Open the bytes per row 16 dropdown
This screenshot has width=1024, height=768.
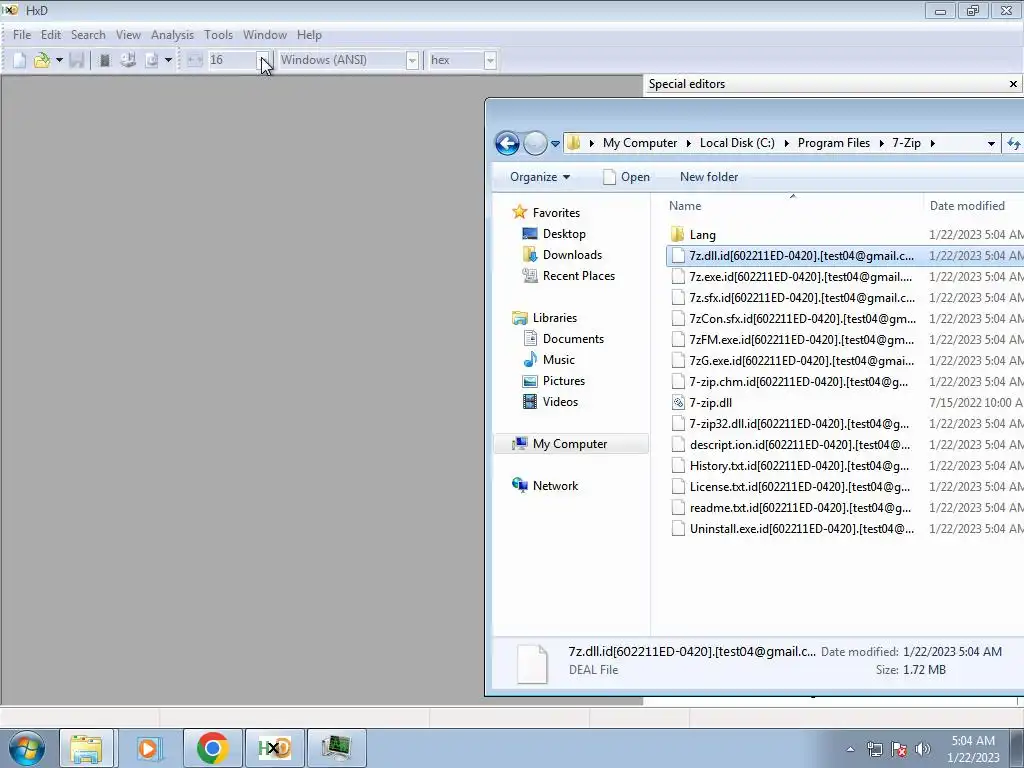(263, 60)
